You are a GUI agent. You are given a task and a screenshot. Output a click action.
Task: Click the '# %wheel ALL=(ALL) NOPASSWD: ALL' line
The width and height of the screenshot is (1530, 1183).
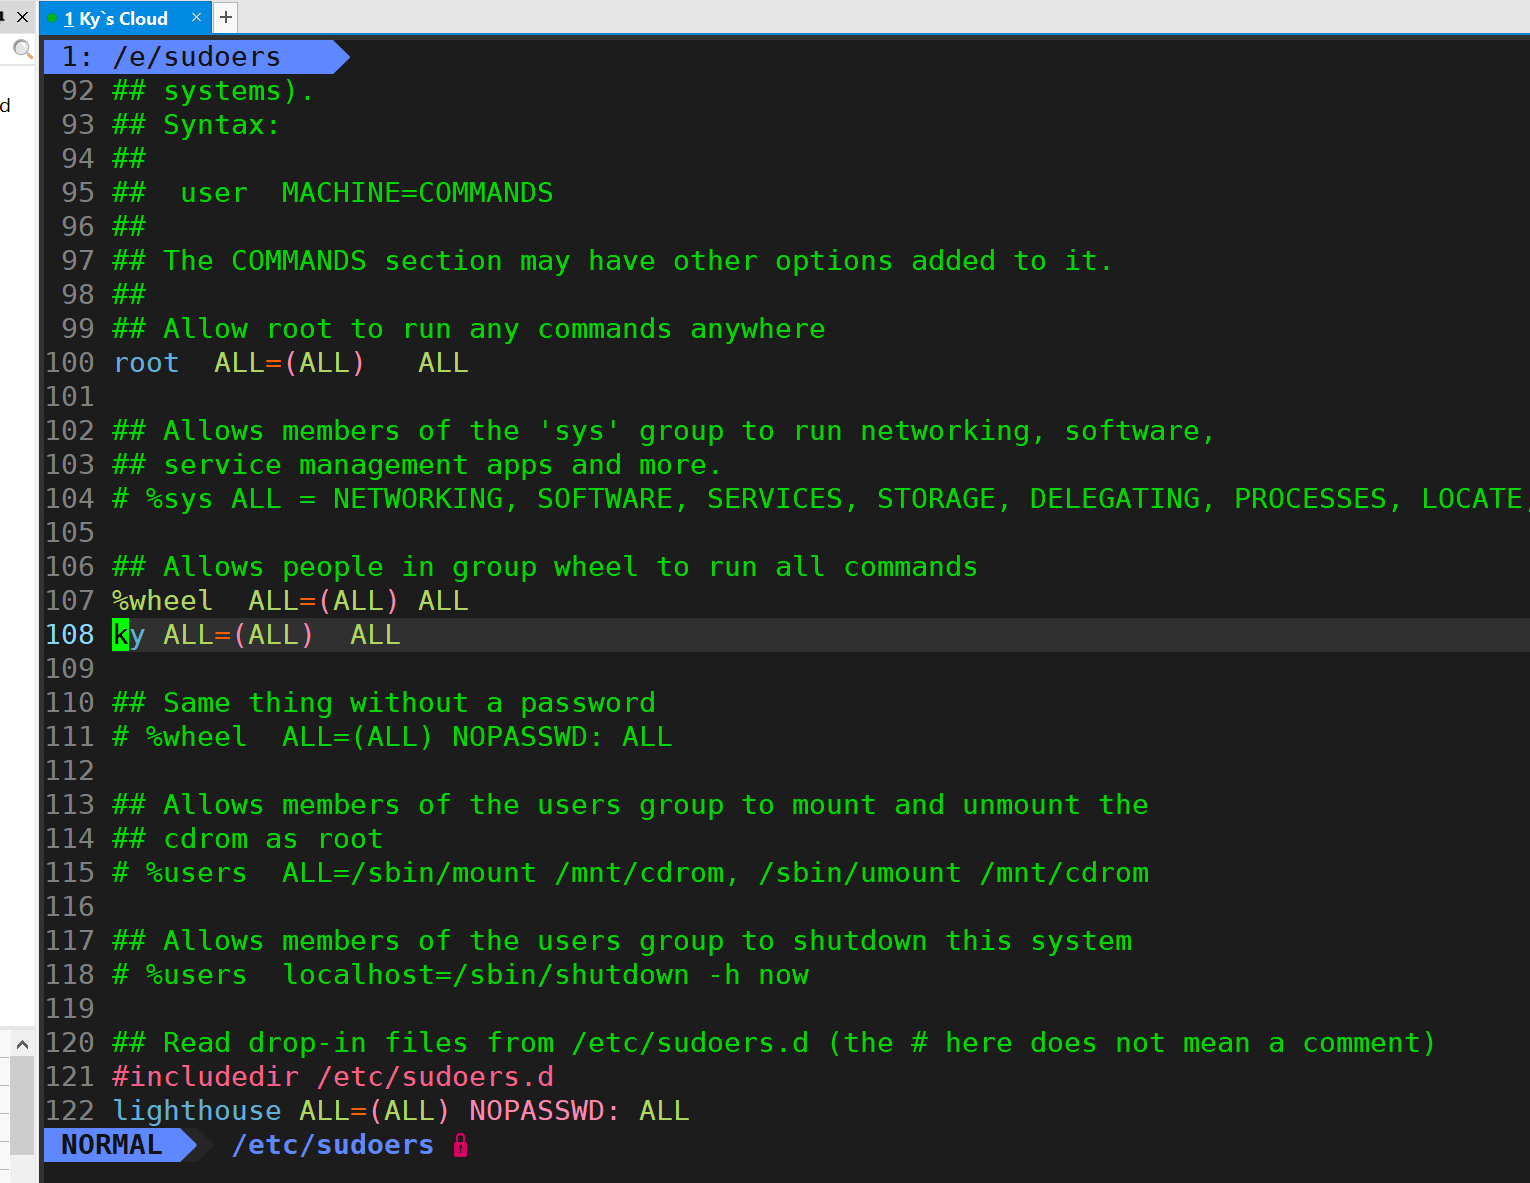coord(392,737)
